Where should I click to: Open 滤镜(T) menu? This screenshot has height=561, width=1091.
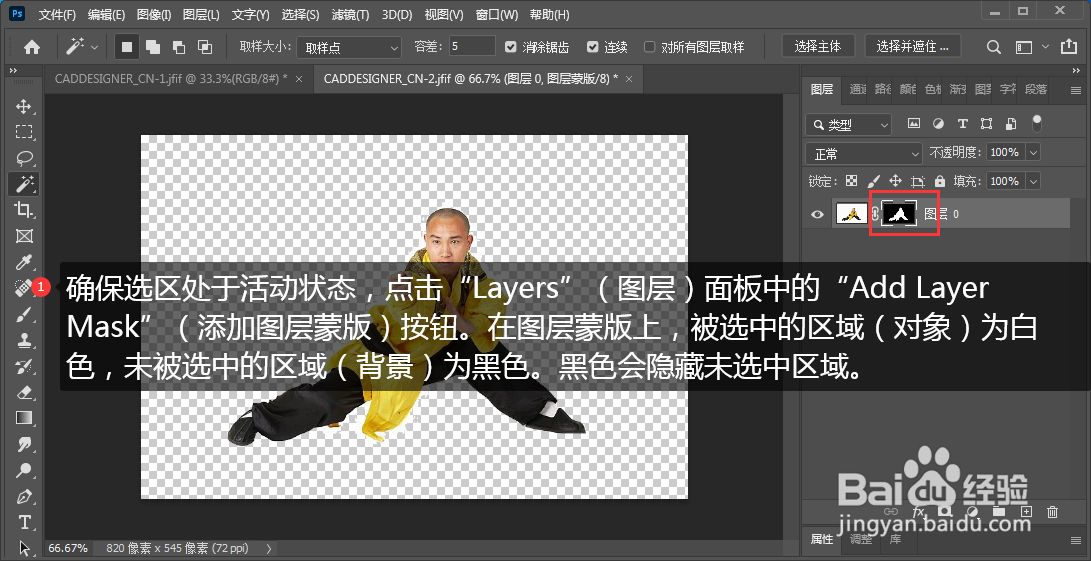pos(349,15)
